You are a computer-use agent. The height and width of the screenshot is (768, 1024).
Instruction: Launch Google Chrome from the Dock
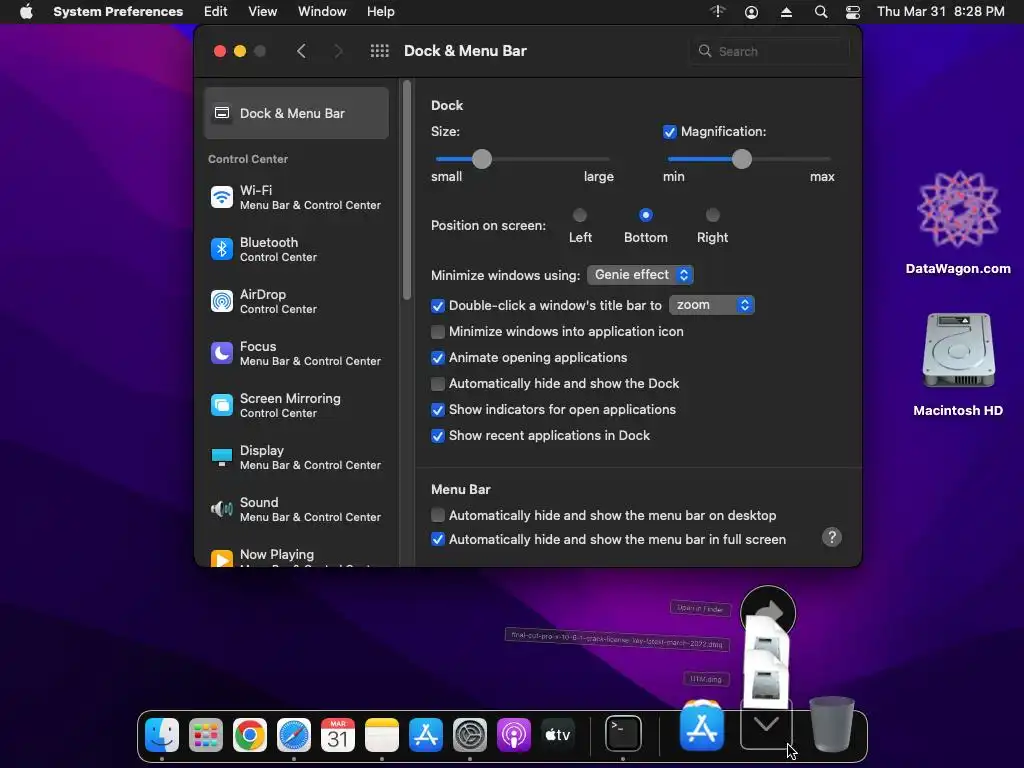point(249,735)
